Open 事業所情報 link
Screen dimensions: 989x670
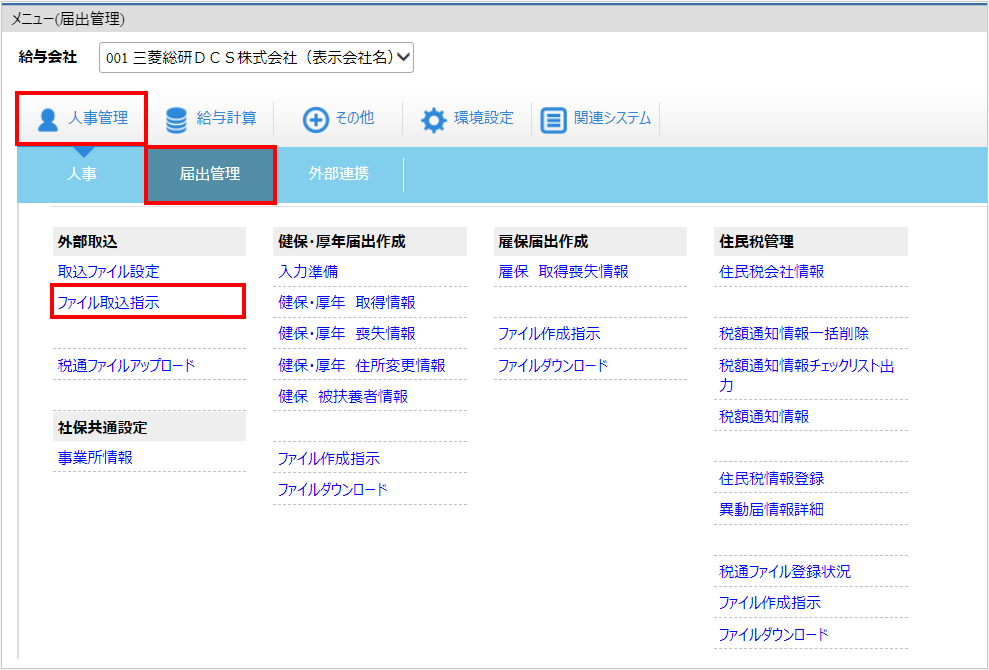[95, 458]
